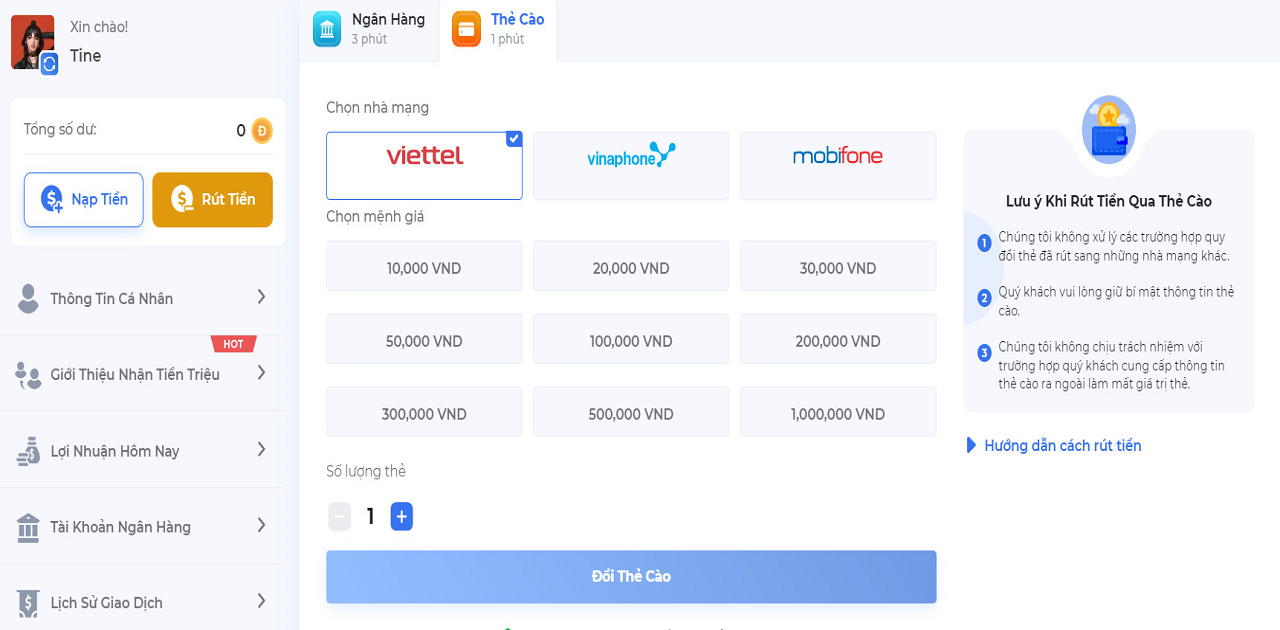Viewport: 1280px width, 630px height.
Task: Click the Thông Tin Cá Nhân person icon
Action: coord(29,298)
